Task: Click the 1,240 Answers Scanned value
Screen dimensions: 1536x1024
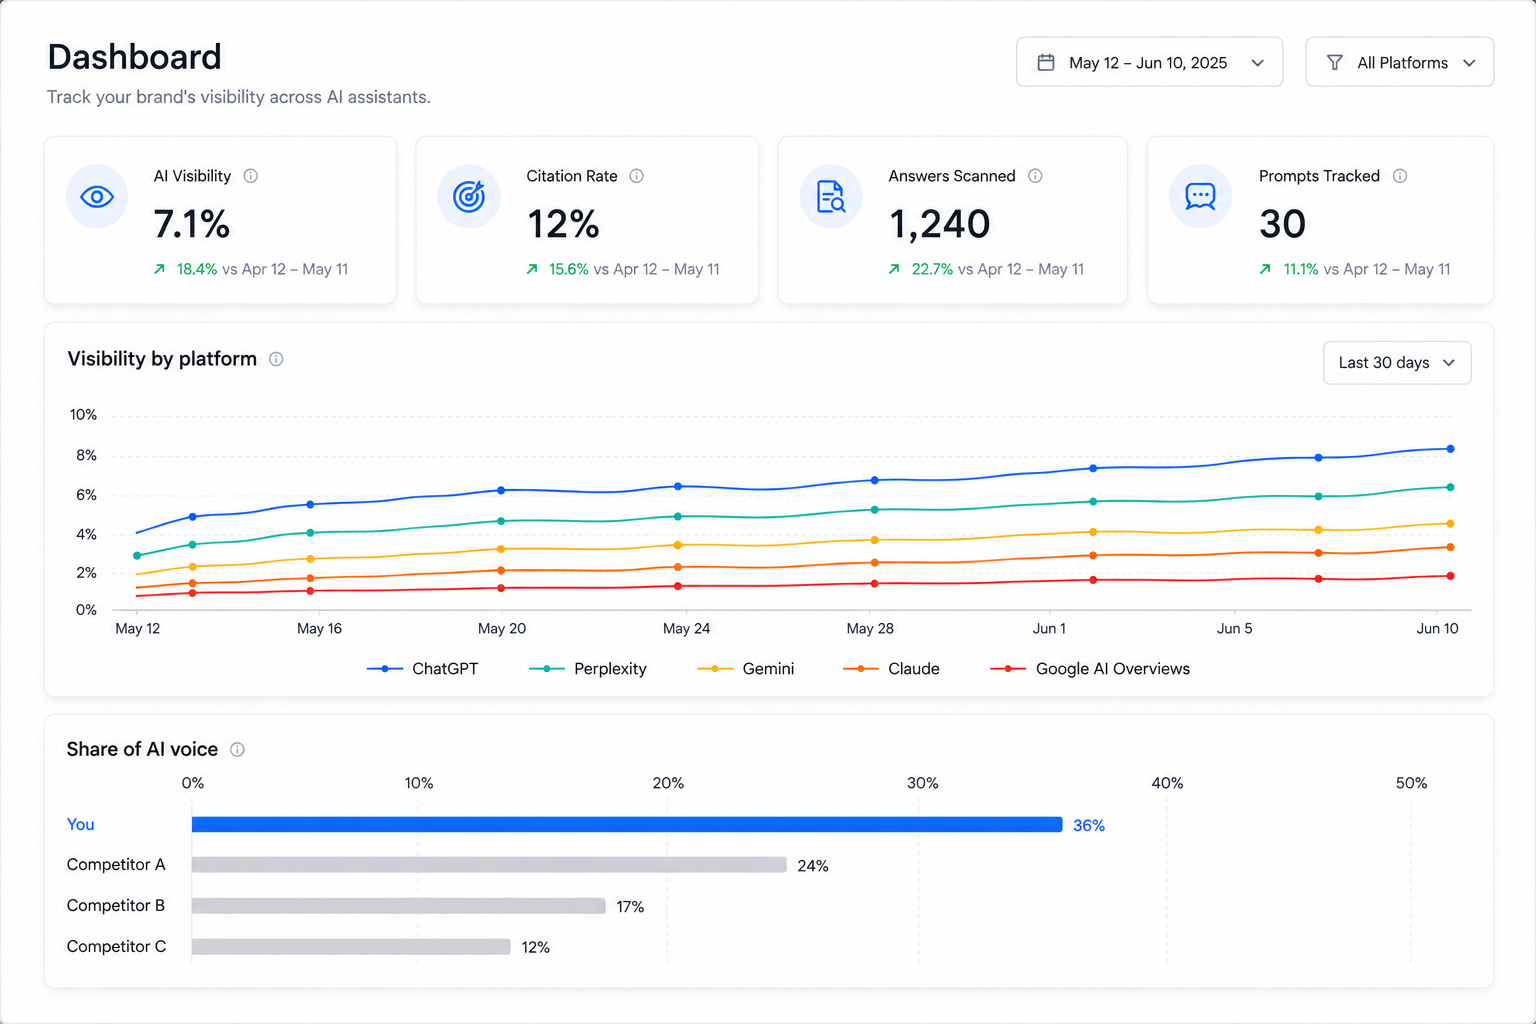Action: 940,224
